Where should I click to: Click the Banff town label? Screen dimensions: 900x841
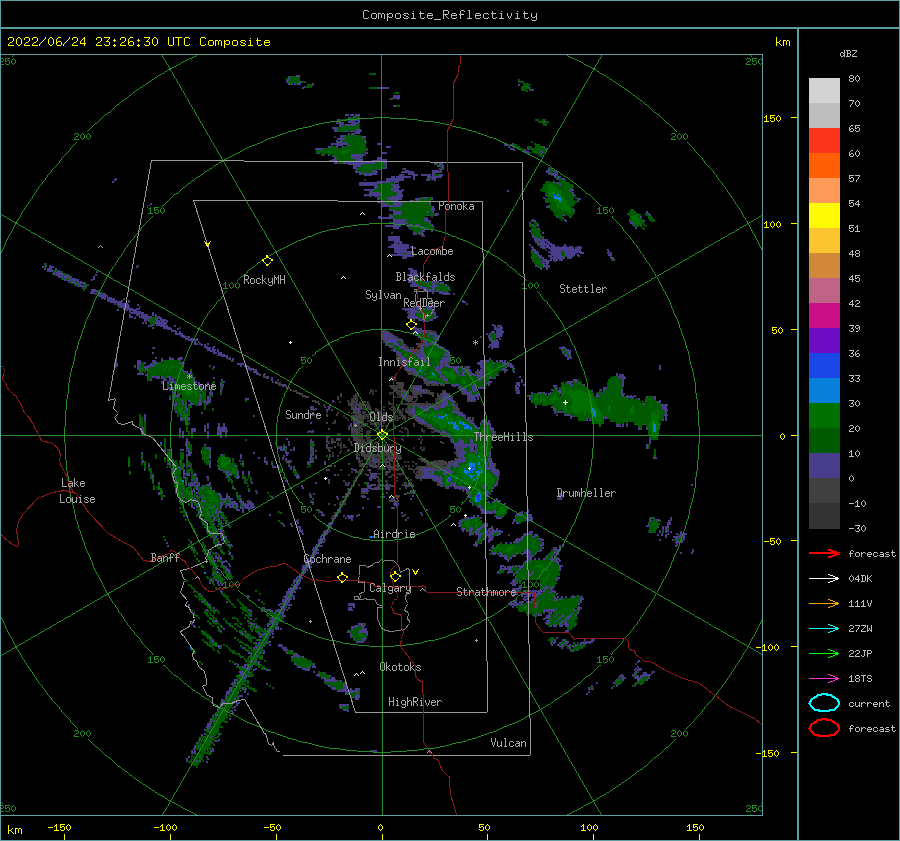coord(165,557)
